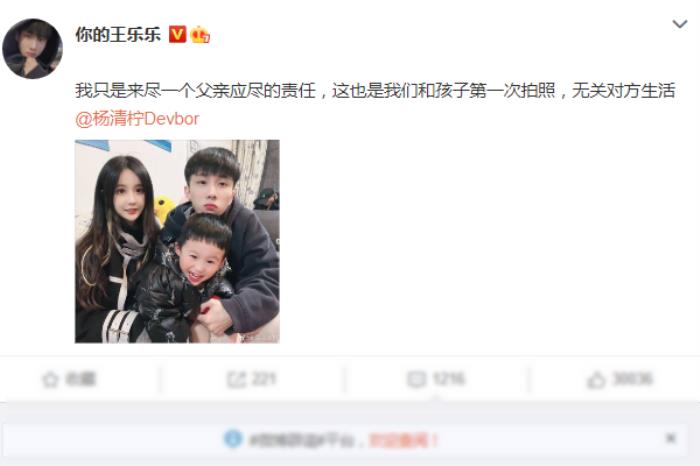
Task: Click the post text about father's responsibility
Action: 375,91
